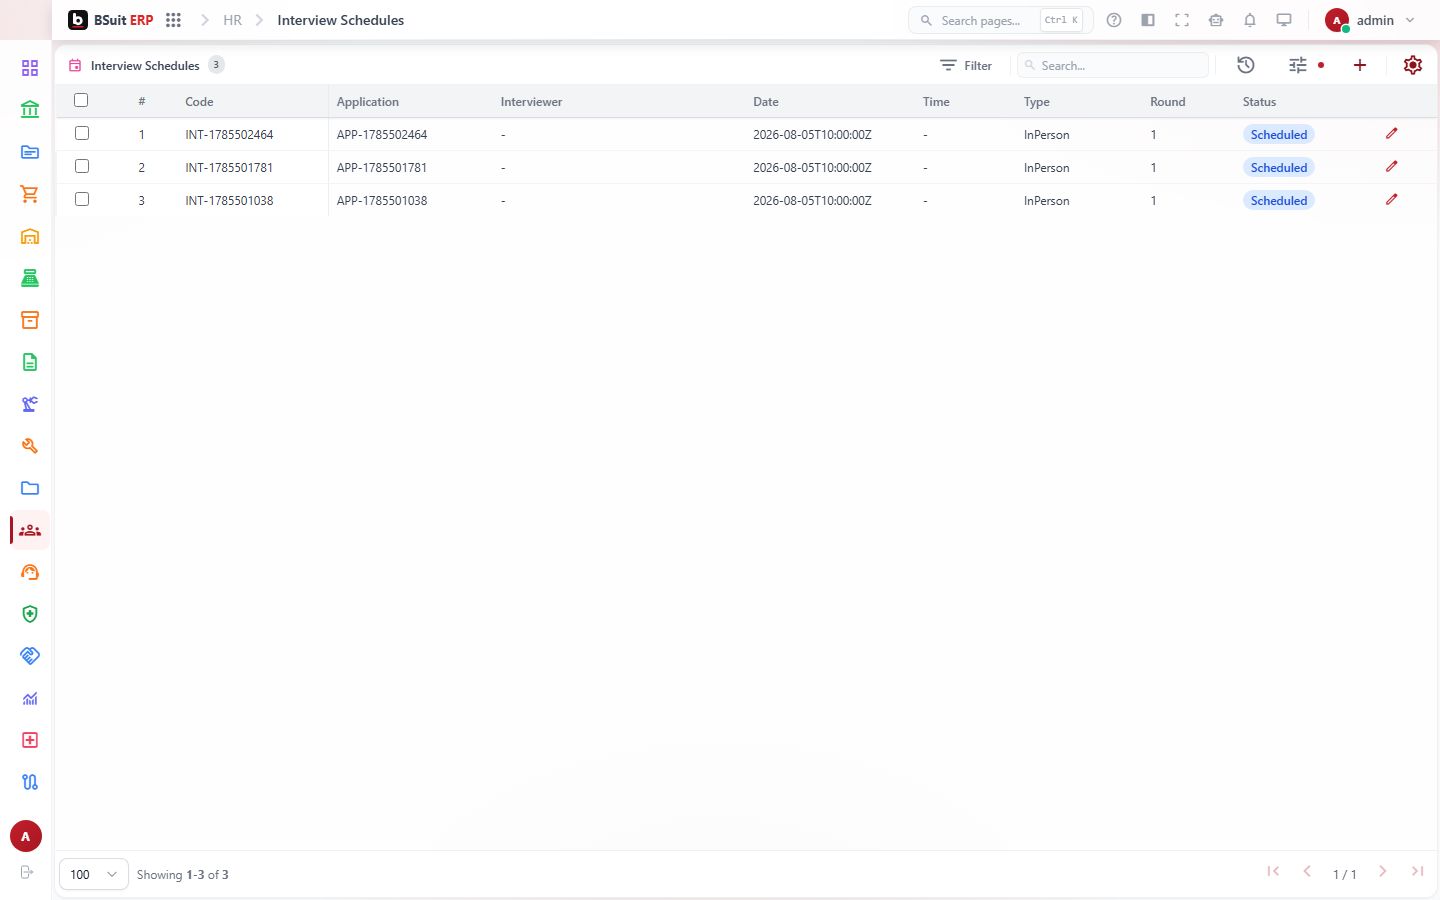Open the bank building module in sidebar

pos(30,110)
